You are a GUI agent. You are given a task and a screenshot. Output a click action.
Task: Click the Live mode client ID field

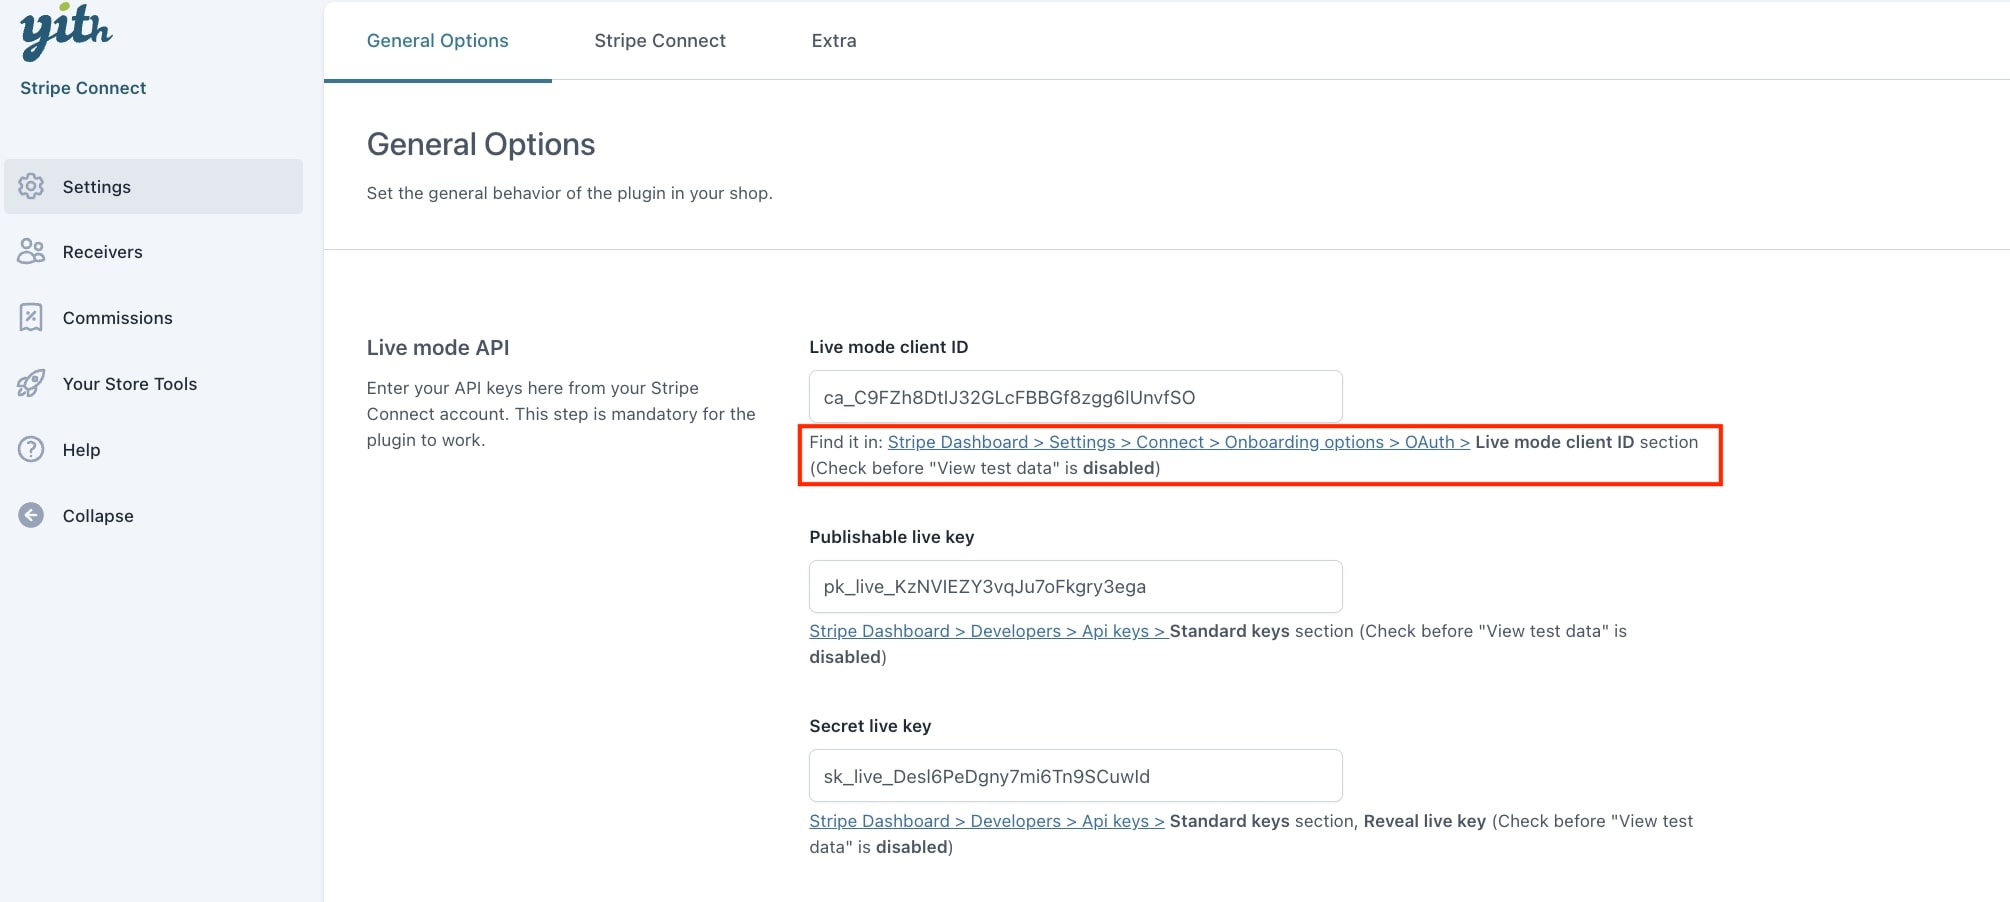[x=1075, y=397]
